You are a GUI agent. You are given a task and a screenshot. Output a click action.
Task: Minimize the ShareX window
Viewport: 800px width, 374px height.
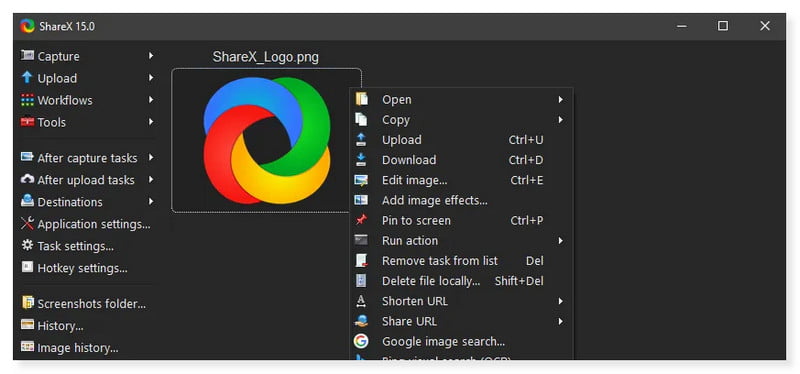coord(681,26)
